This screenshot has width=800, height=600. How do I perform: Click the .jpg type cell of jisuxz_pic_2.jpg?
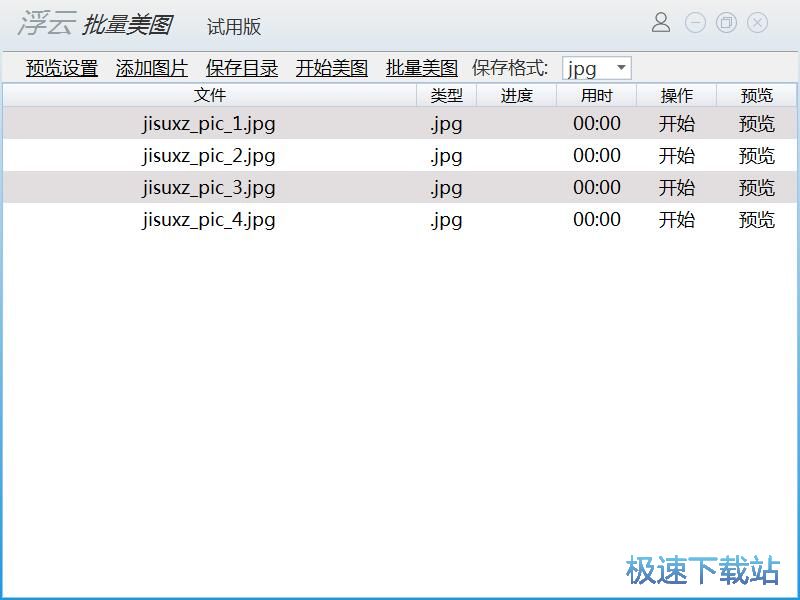pyautogui.click(x=446, y=156)
